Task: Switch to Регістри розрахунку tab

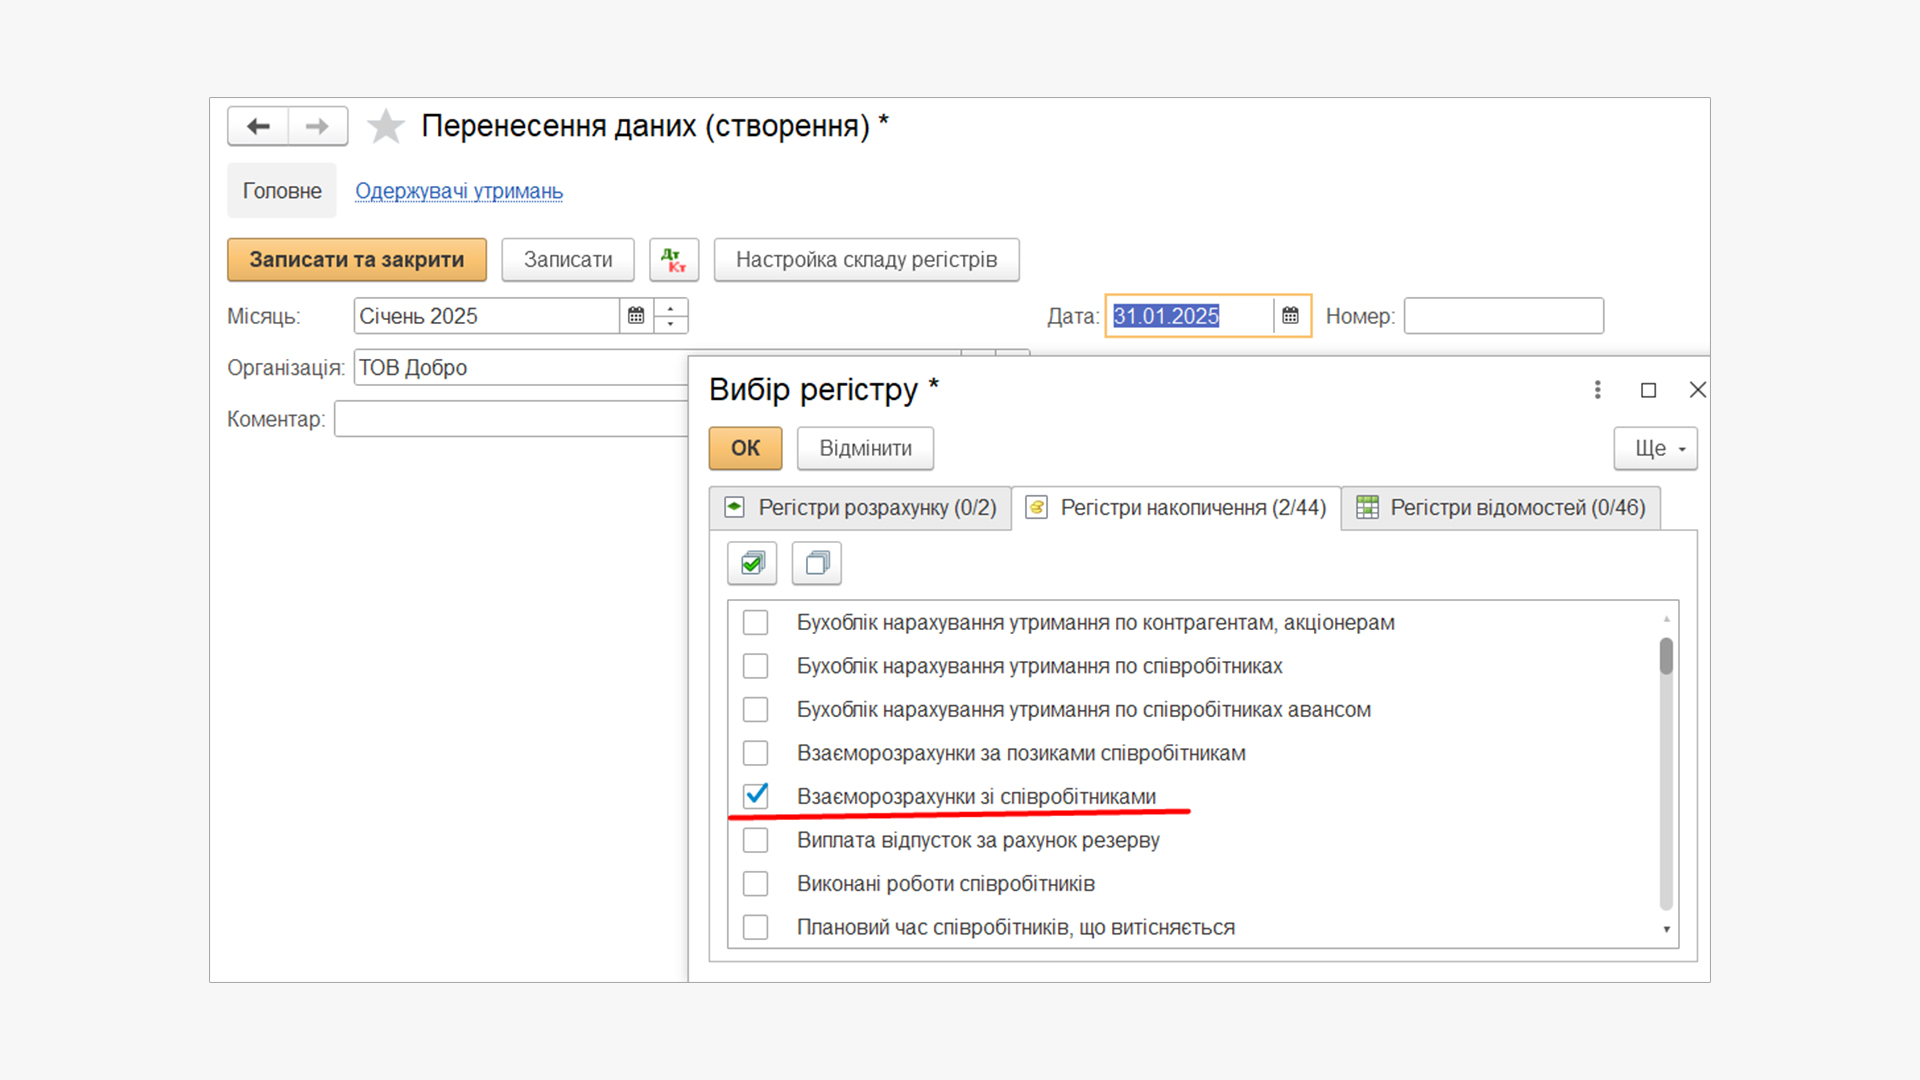Action: [861, 508]
